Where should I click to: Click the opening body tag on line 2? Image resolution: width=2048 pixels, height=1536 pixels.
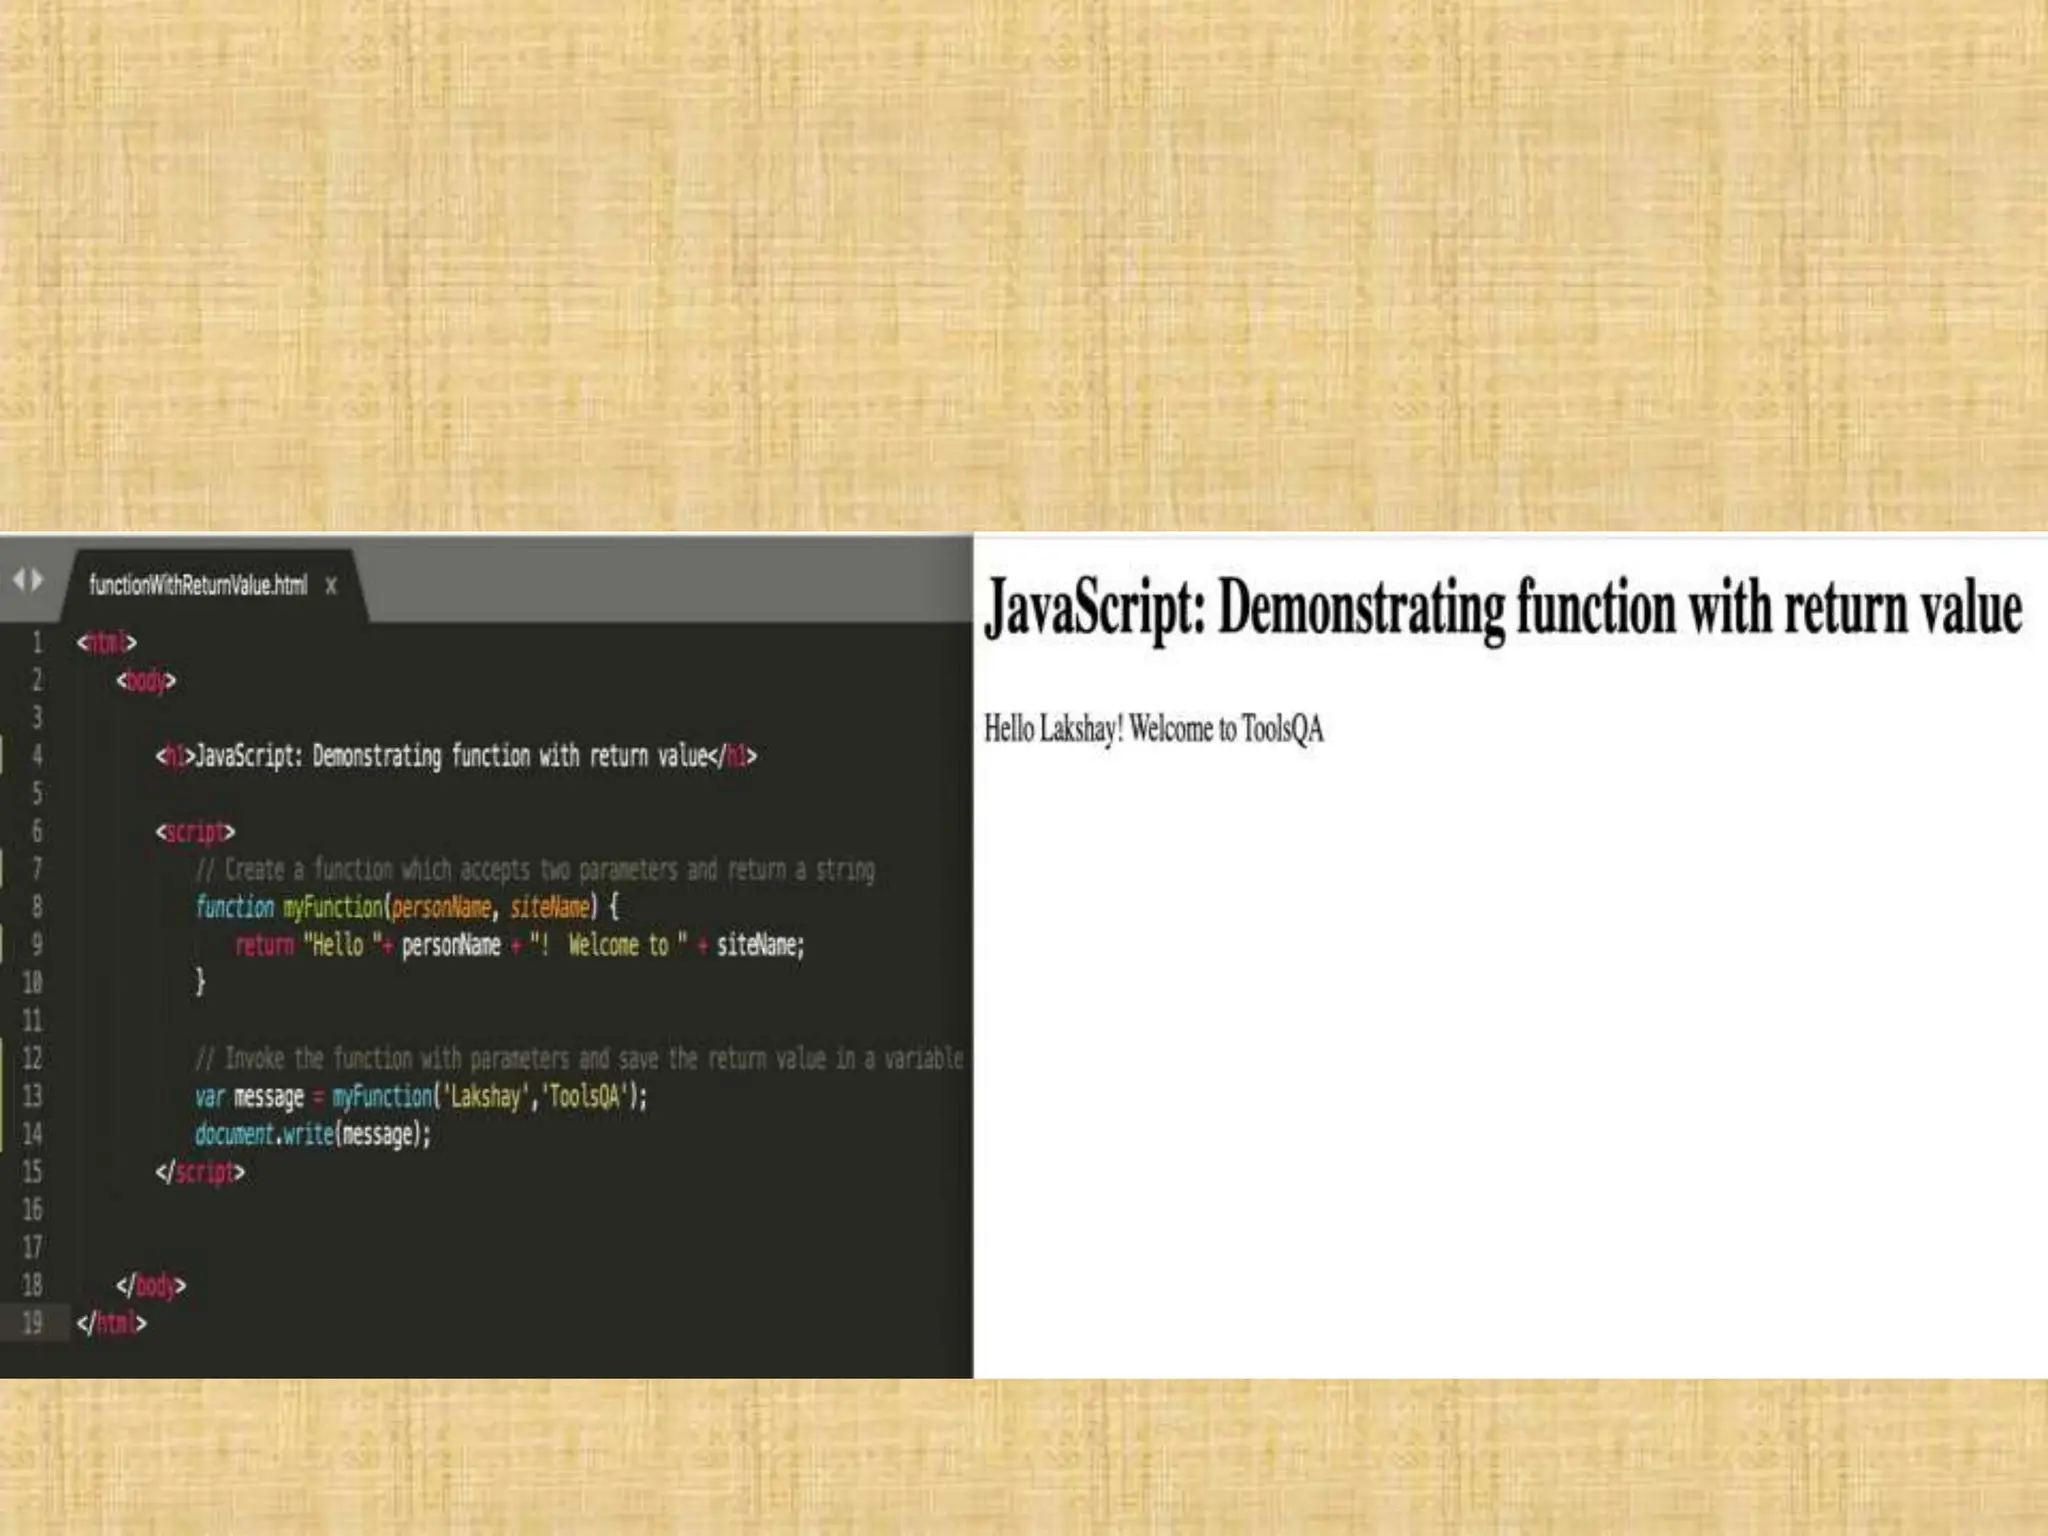146,681
